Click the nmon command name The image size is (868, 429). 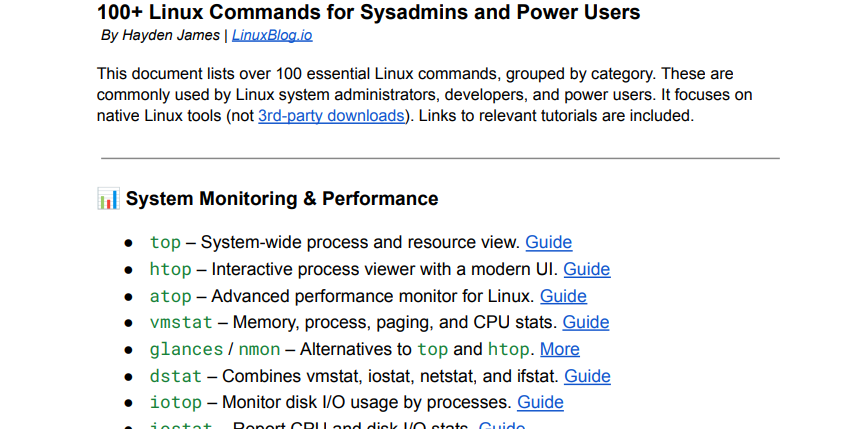259,349
